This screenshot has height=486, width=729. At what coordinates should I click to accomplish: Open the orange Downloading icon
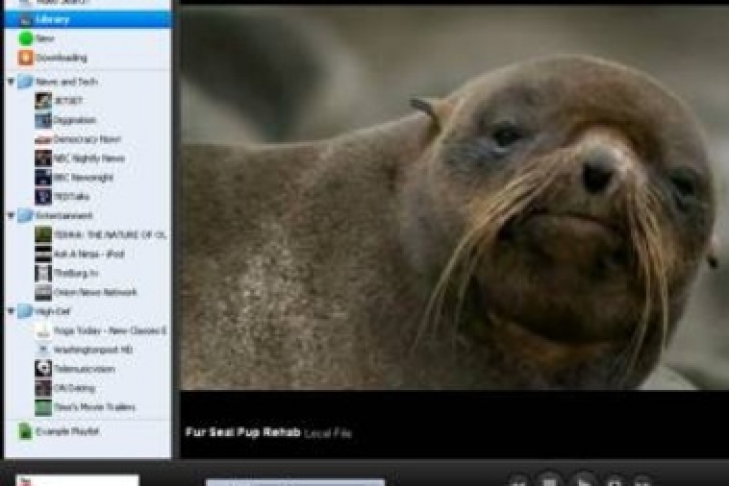coord(26,58)
